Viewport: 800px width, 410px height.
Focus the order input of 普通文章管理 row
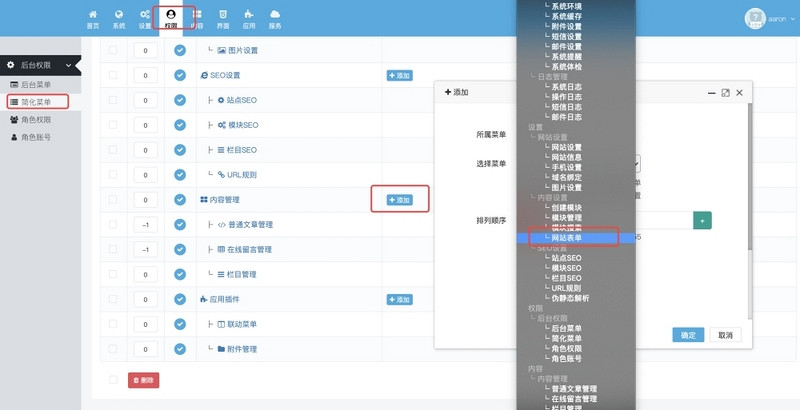point(145,224)
